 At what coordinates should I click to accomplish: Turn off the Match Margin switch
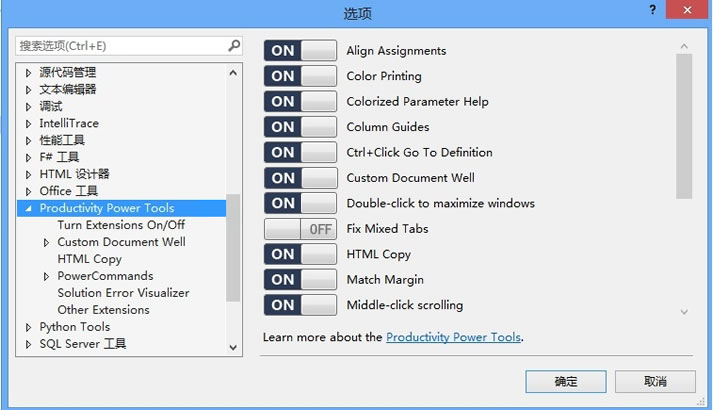(x=300, y=280)
